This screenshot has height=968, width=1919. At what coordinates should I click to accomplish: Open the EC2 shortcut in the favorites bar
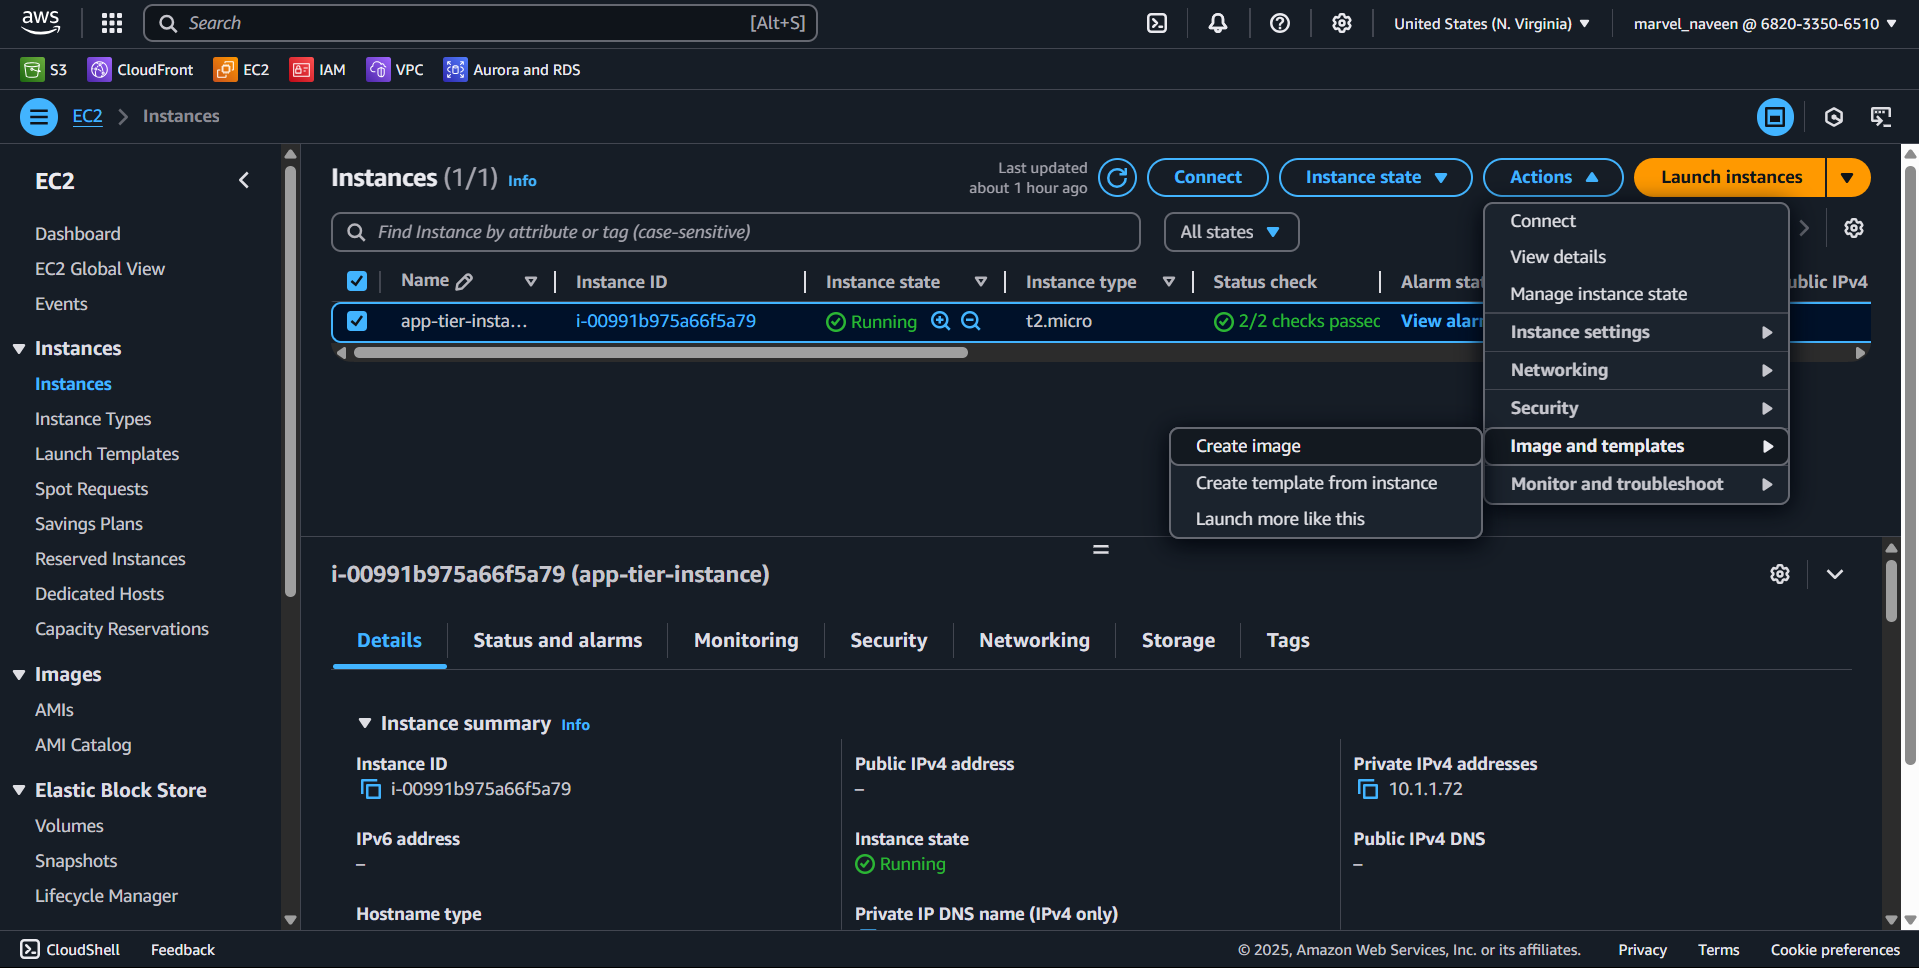coord(242,69)
